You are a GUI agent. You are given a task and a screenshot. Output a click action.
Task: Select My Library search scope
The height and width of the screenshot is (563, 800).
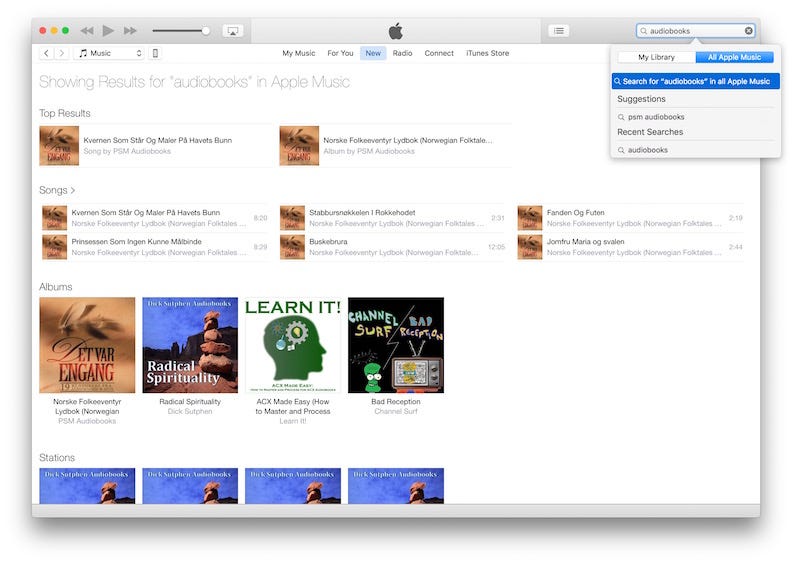656,57
